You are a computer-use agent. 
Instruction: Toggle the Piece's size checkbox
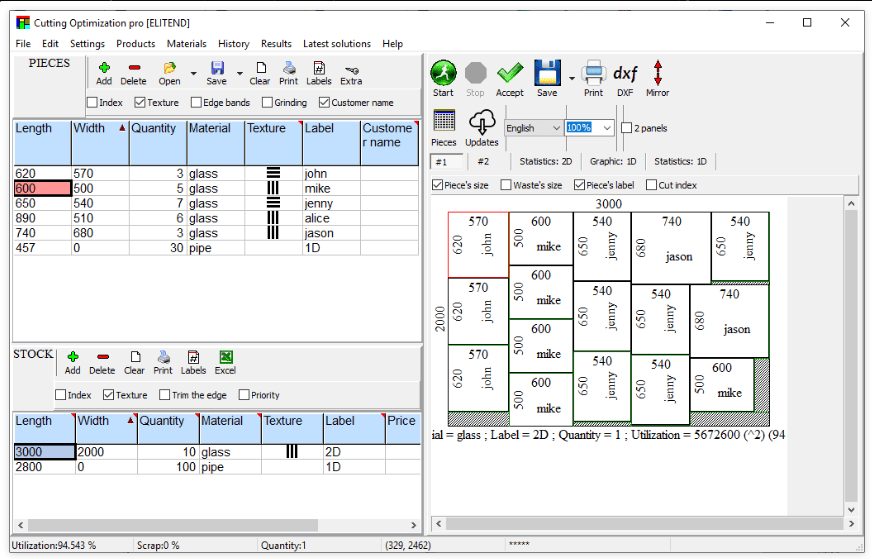coord(438,185)
